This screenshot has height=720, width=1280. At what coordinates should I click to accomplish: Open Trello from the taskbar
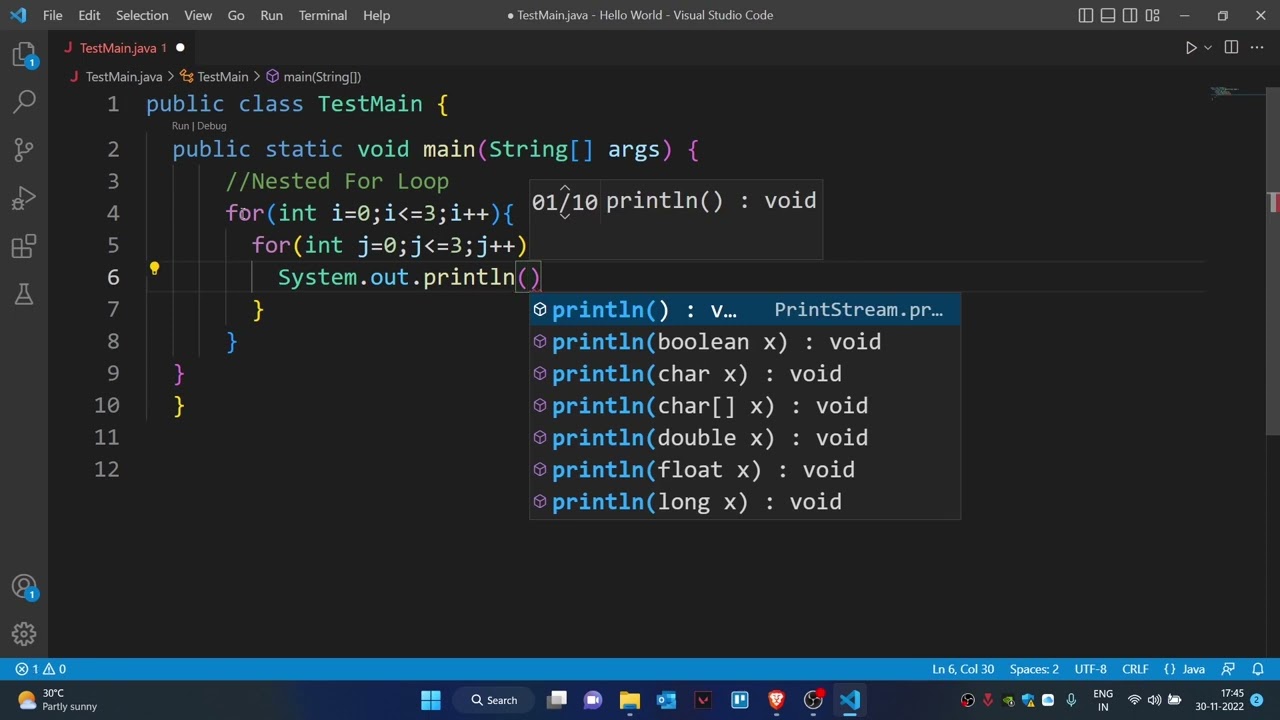point(740,700)
